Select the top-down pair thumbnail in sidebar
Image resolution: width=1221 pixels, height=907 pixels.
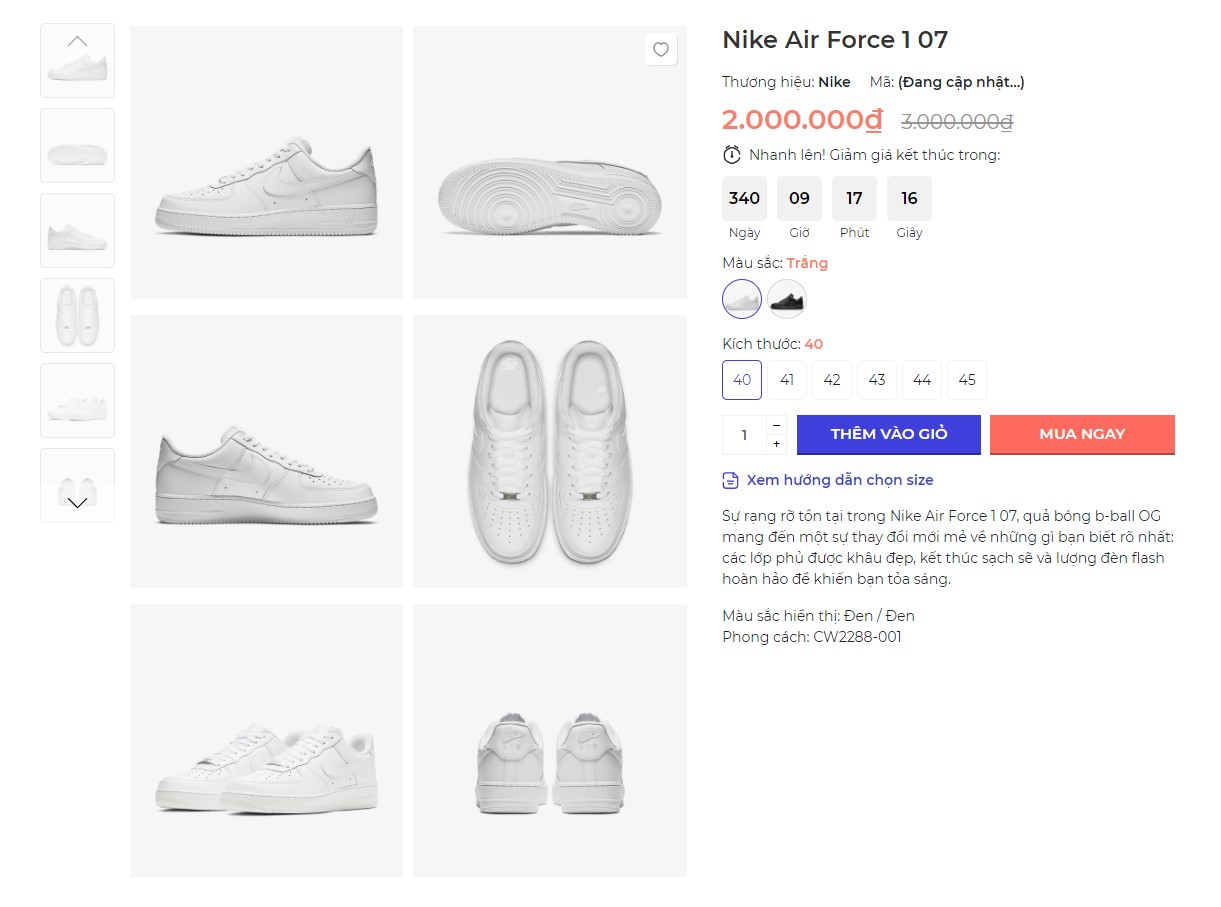[77, 316]
